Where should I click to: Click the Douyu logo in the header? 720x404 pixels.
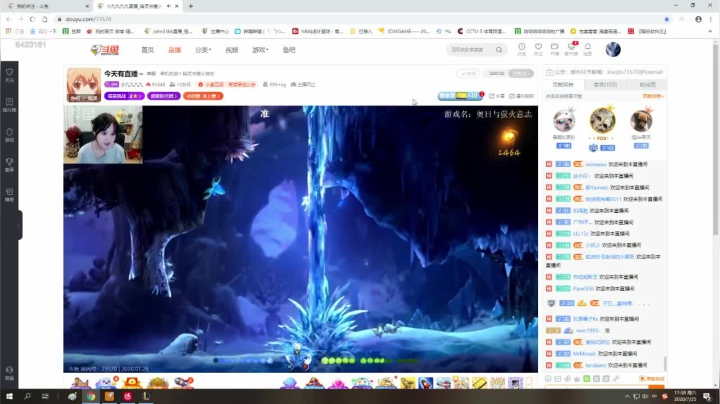[x=105, y=50]
